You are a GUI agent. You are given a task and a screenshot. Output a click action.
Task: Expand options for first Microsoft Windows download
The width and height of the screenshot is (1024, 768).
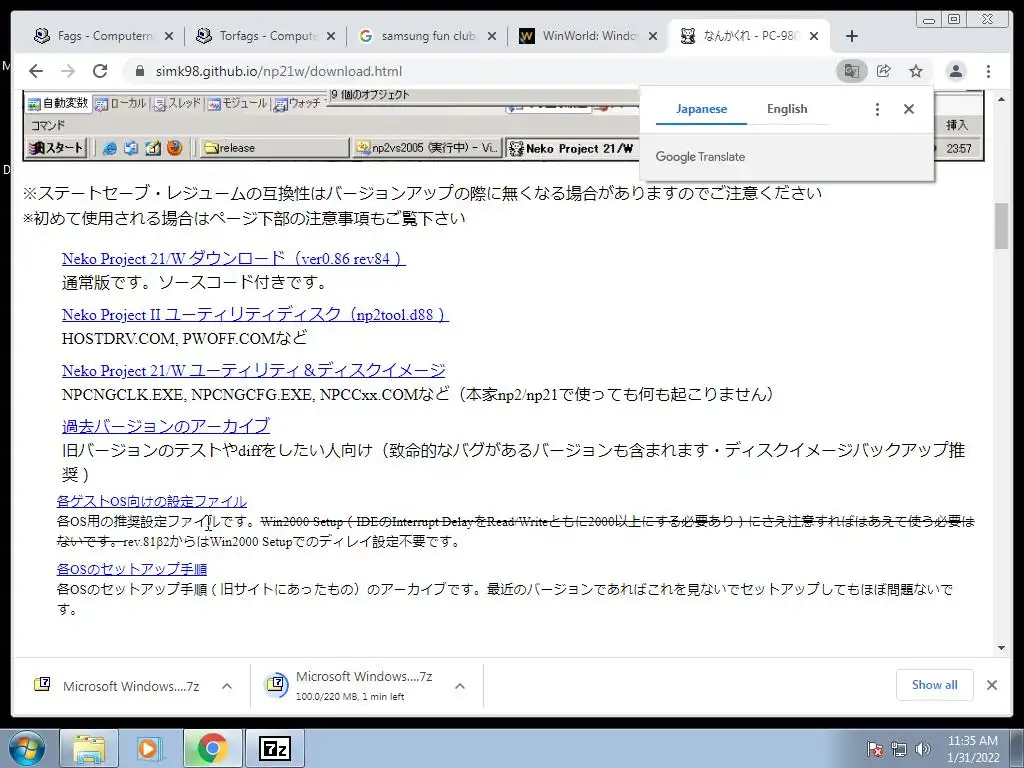click(x=227, y=686)
